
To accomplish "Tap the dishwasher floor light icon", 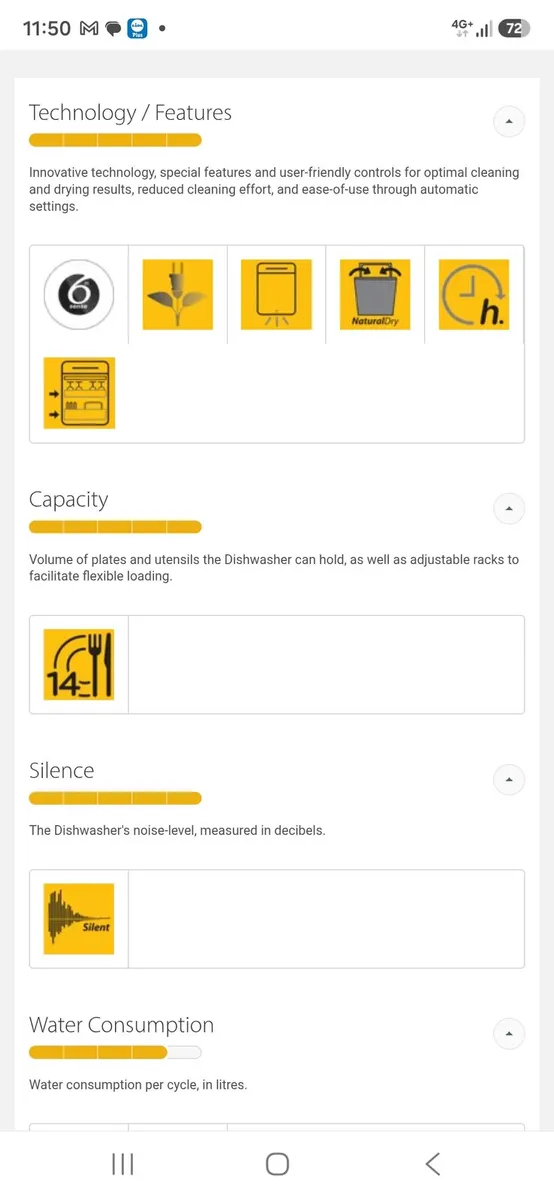I will [276, 295].
